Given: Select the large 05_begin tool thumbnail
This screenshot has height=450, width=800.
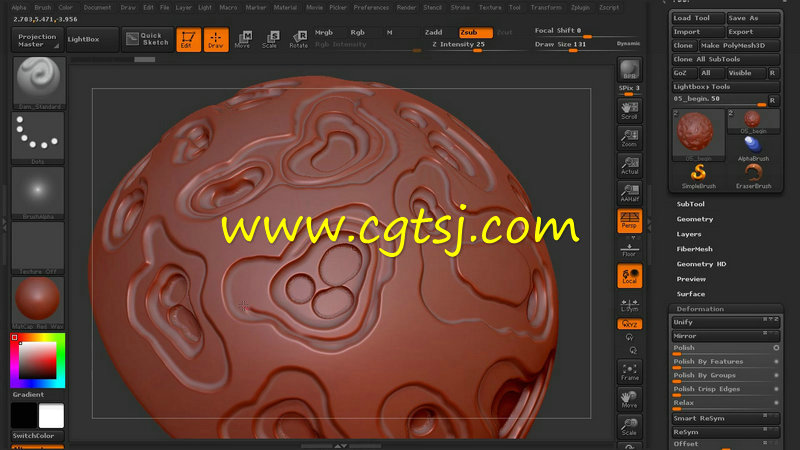Looking at the screenshot, I should (x=698, y=135).
